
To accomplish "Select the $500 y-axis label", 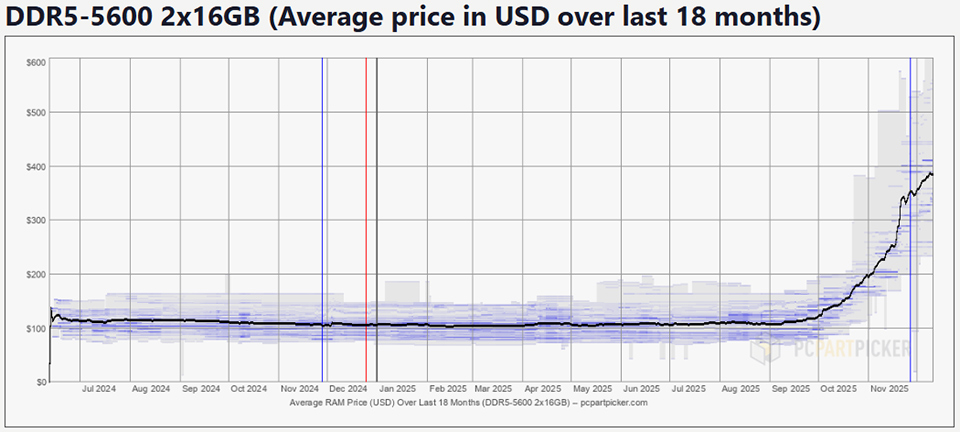I will pos(35,112).
